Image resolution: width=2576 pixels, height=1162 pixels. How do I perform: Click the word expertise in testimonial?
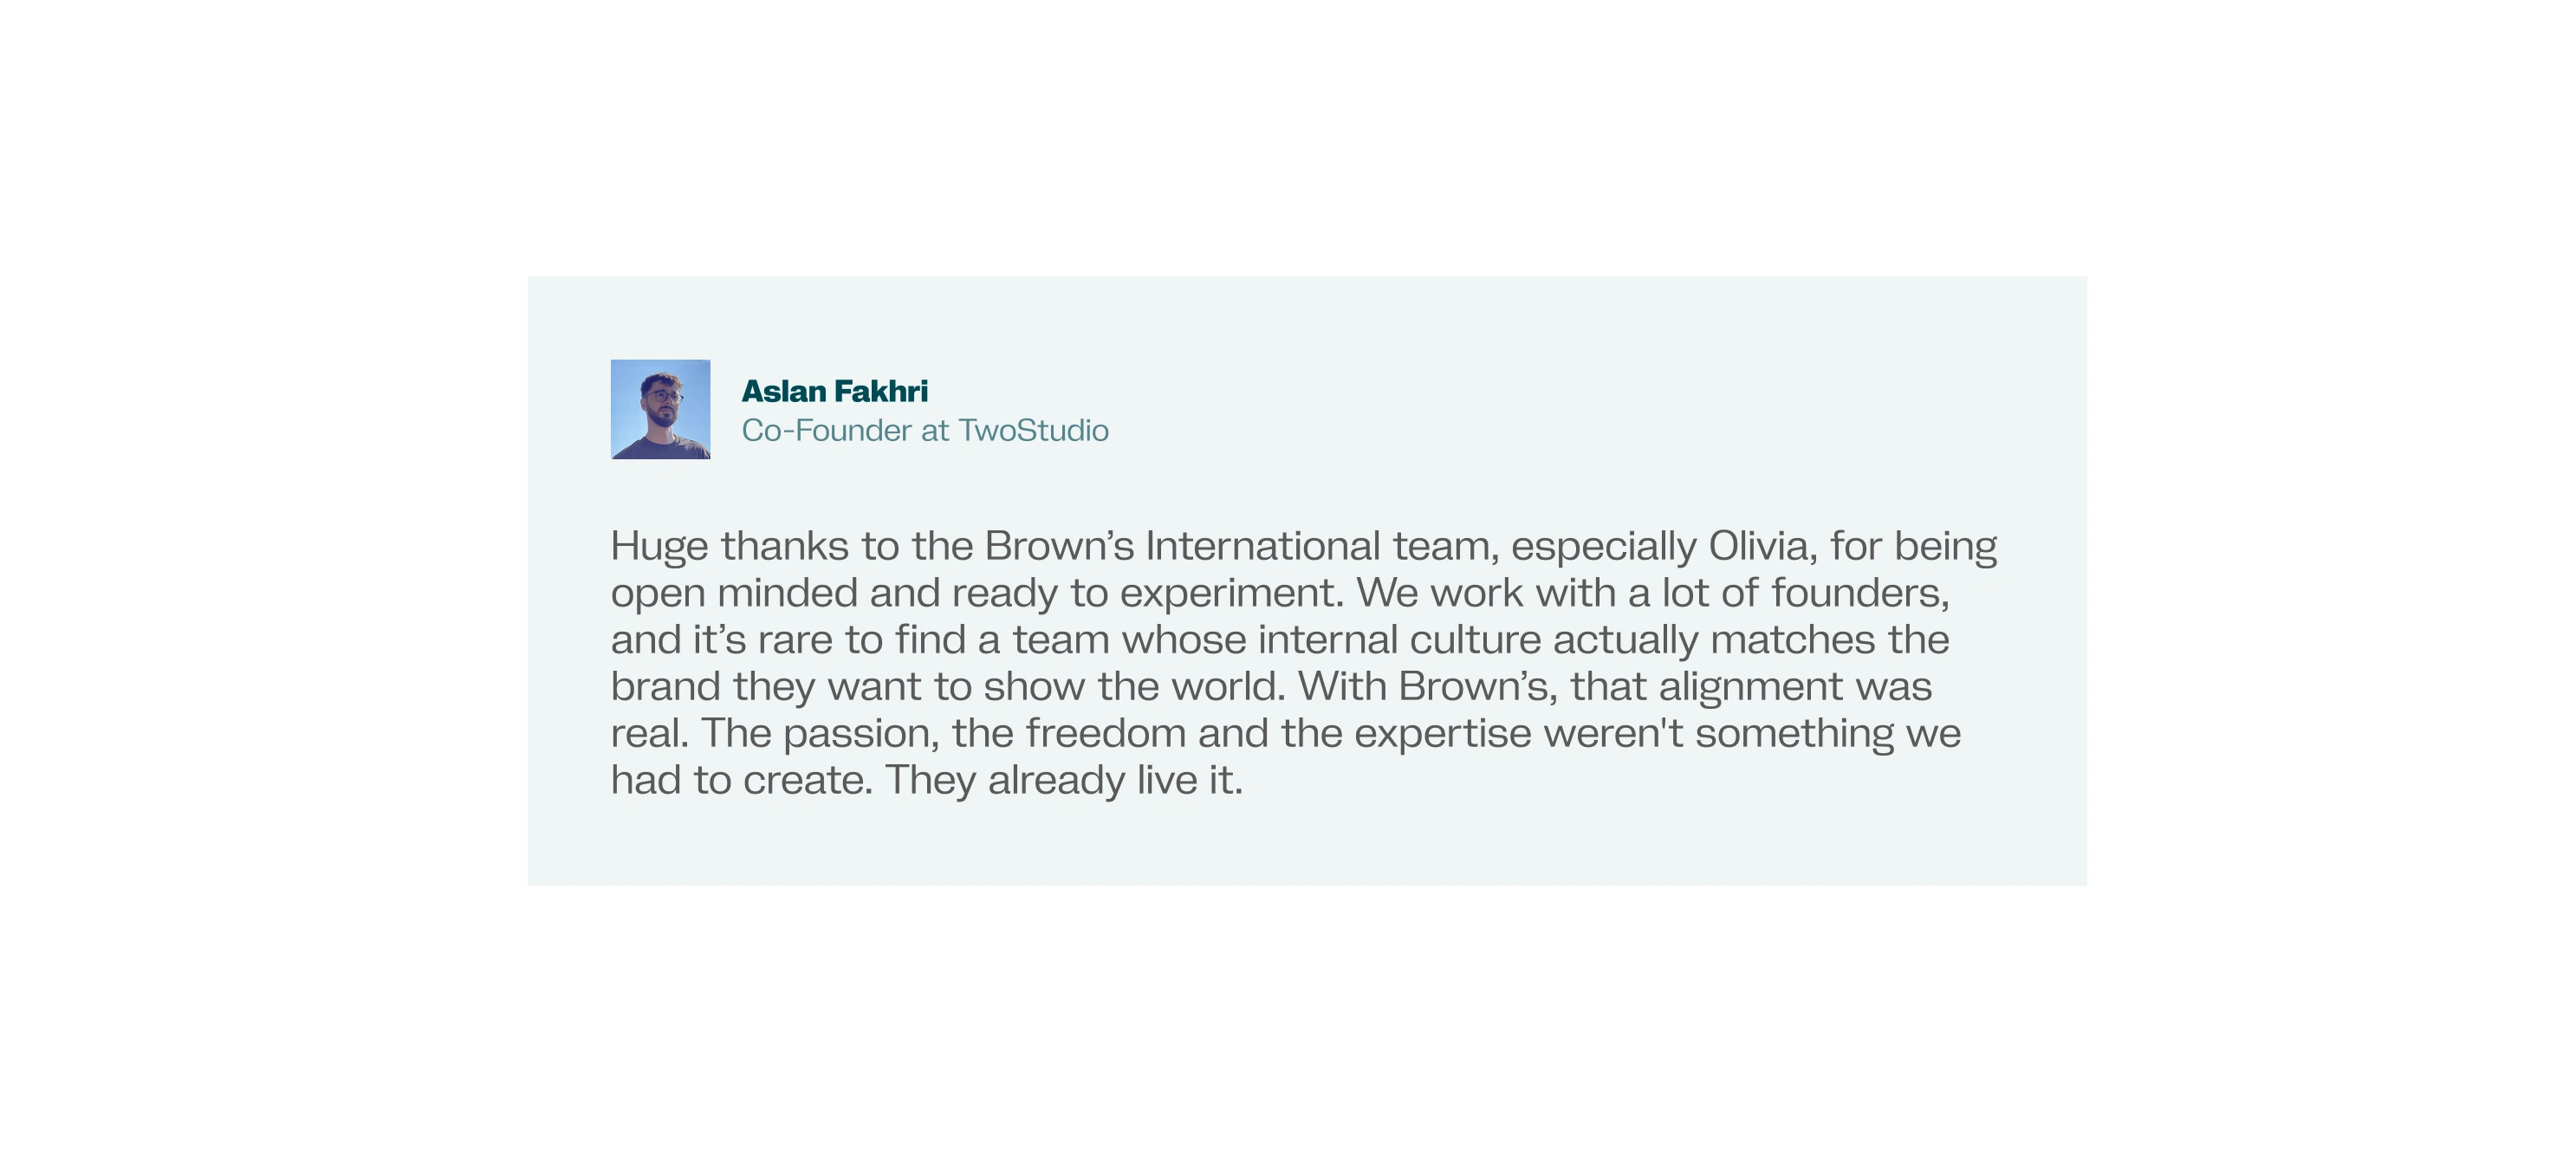[1442, 734]
